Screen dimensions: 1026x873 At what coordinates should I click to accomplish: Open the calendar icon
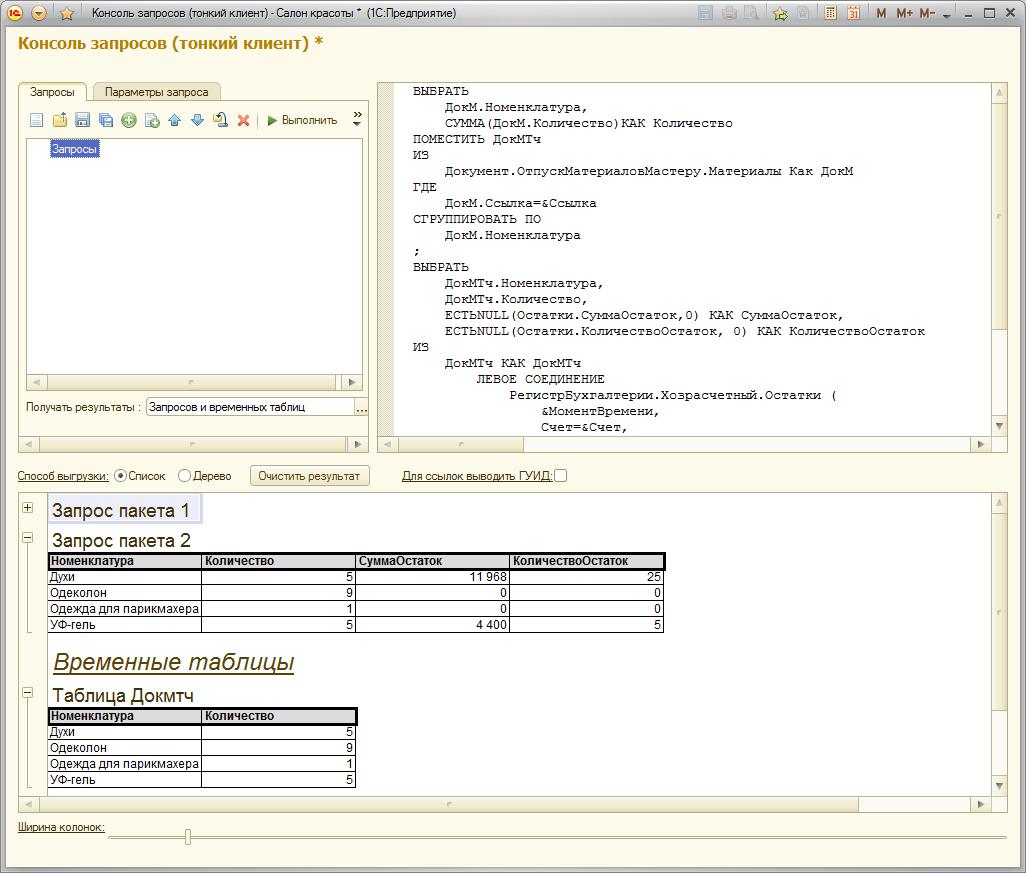853,13
